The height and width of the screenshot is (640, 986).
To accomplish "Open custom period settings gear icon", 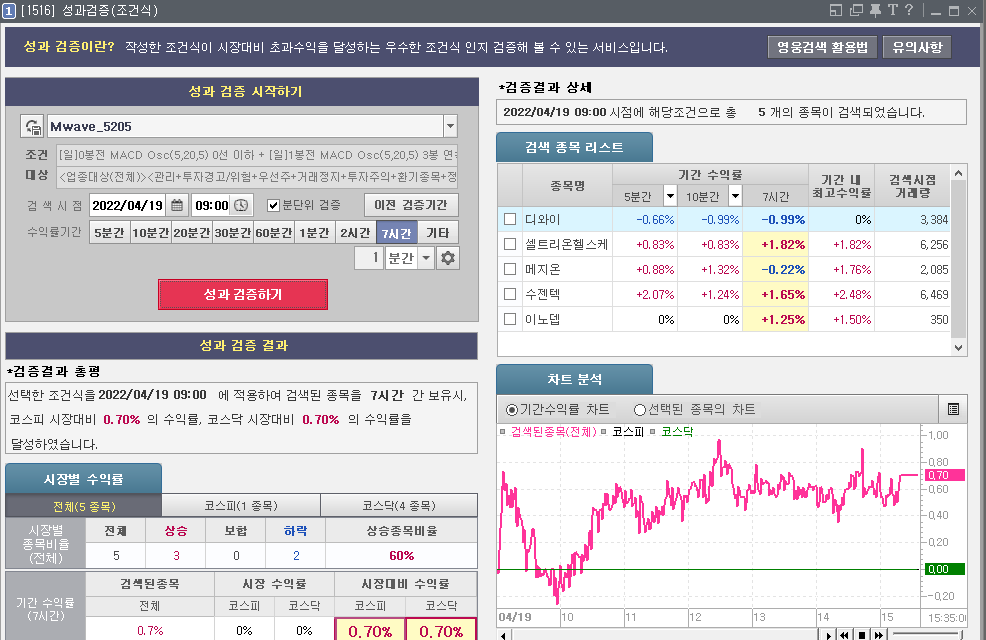I will (448, 258).
